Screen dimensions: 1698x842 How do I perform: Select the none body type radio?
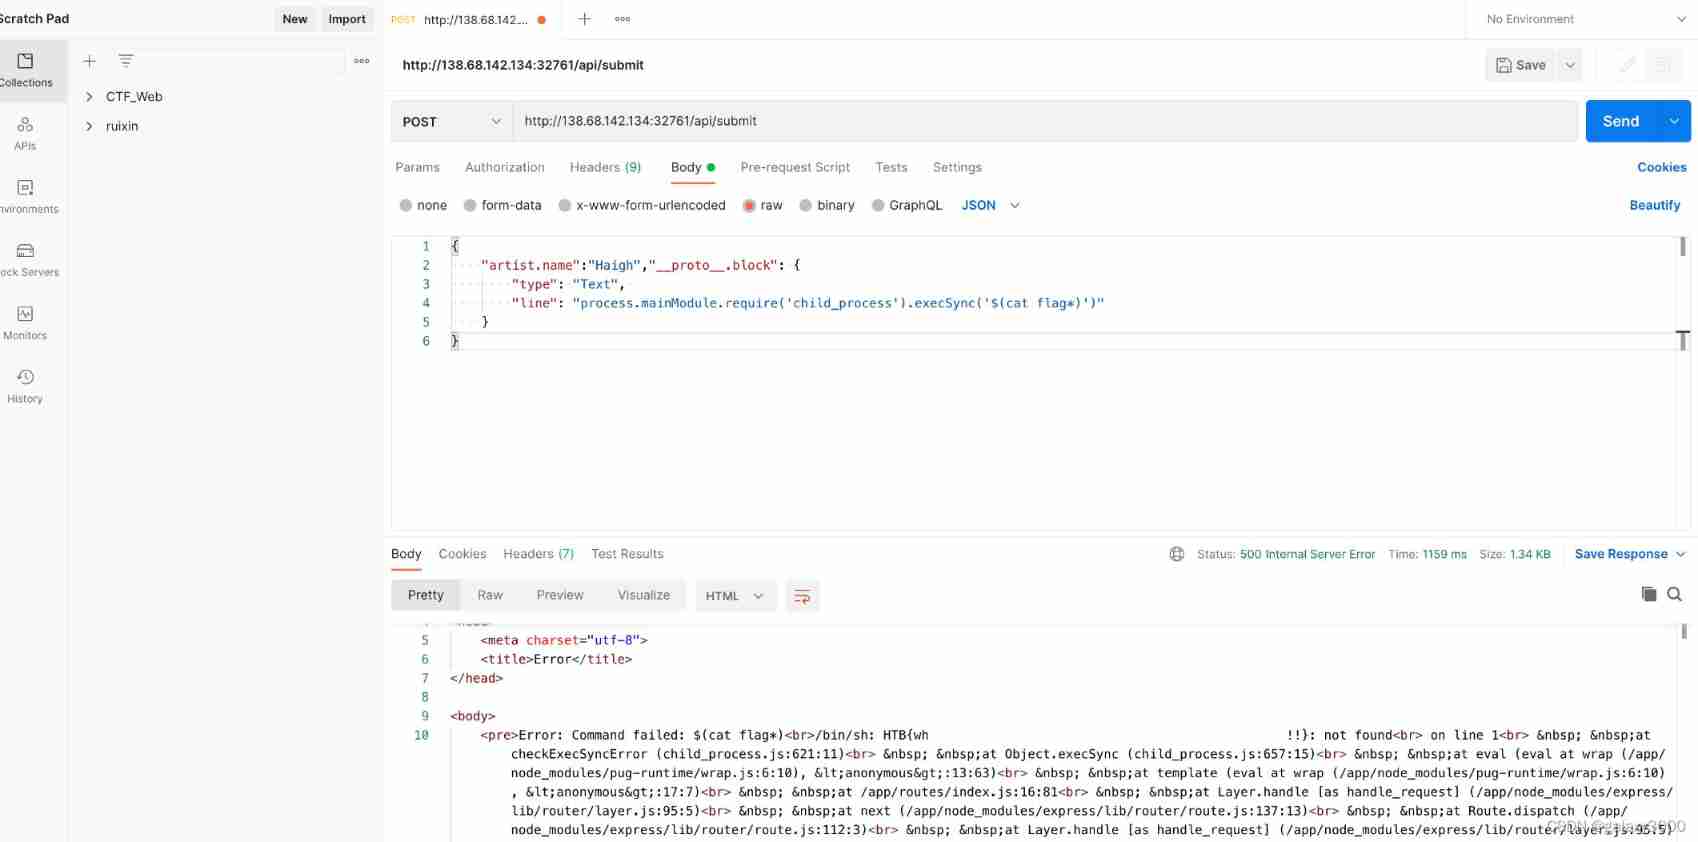pos(406,205)
